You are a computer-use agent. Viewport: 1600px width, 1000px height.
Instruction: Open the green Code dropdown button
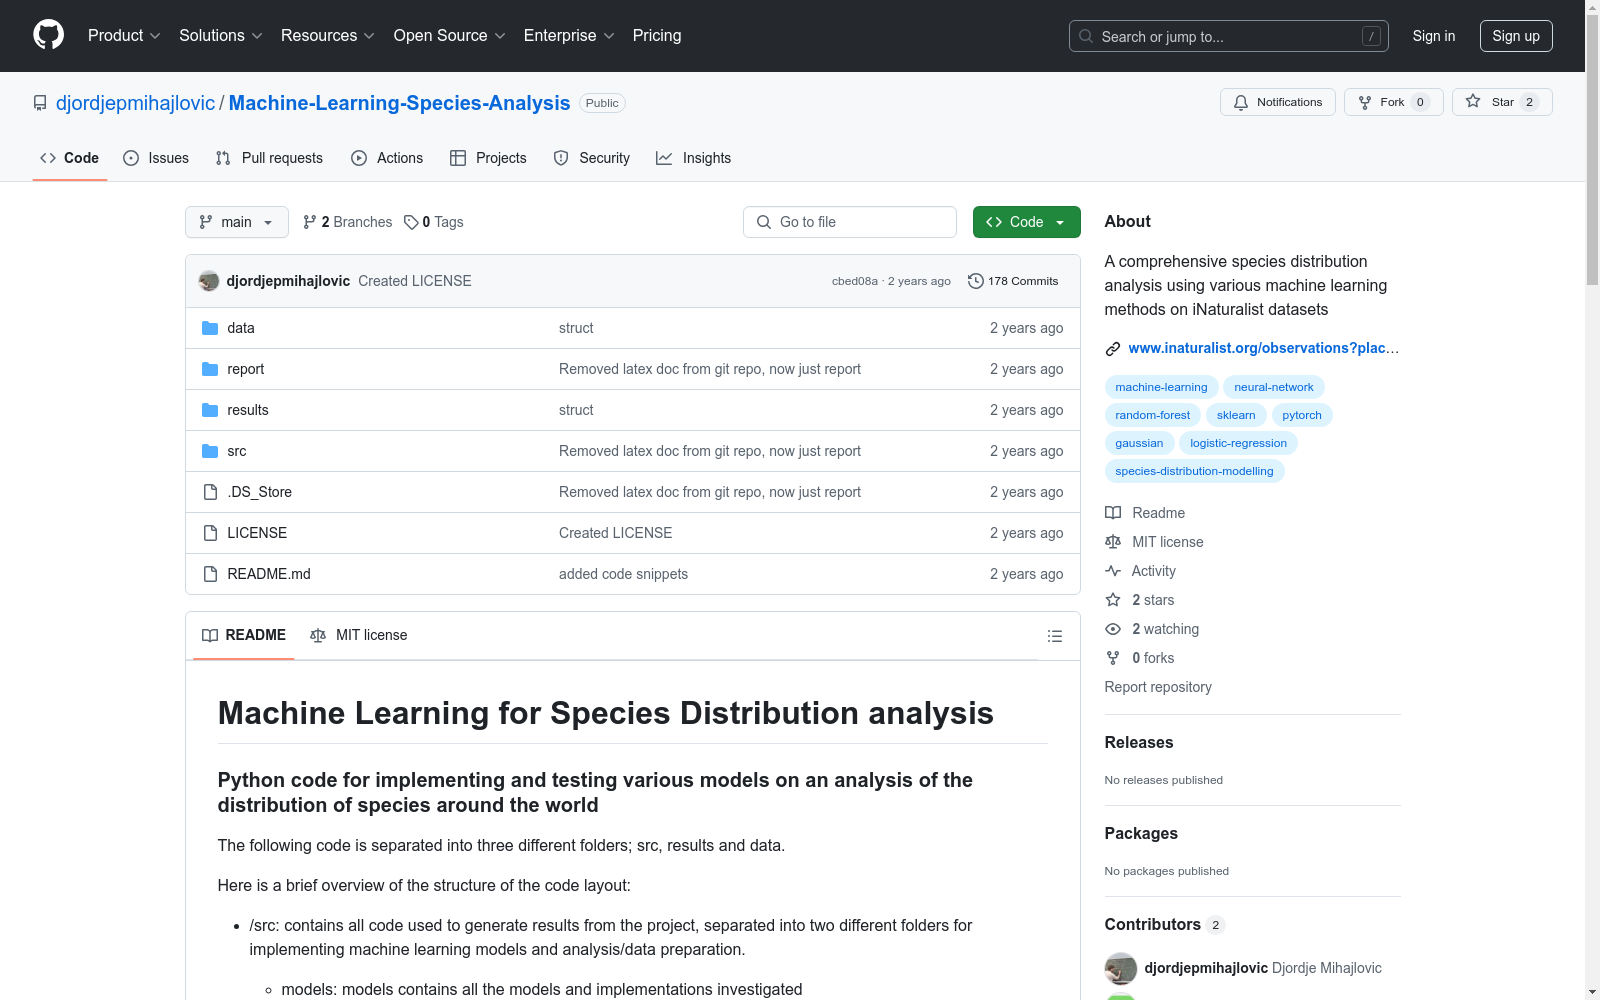(x=1026, y=222)
